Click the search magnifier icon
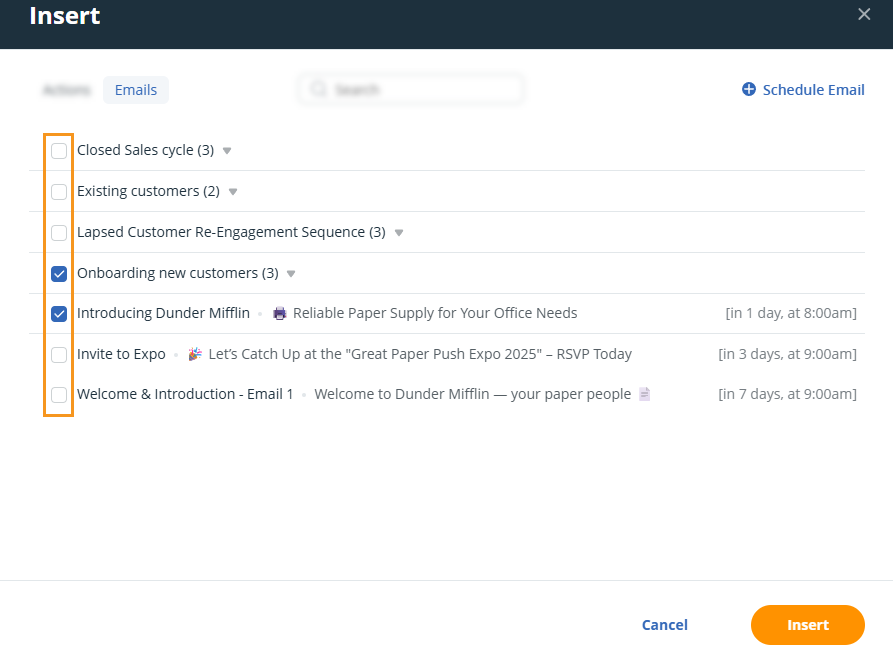This screenshot has width=893, height=658. point(318,89)
